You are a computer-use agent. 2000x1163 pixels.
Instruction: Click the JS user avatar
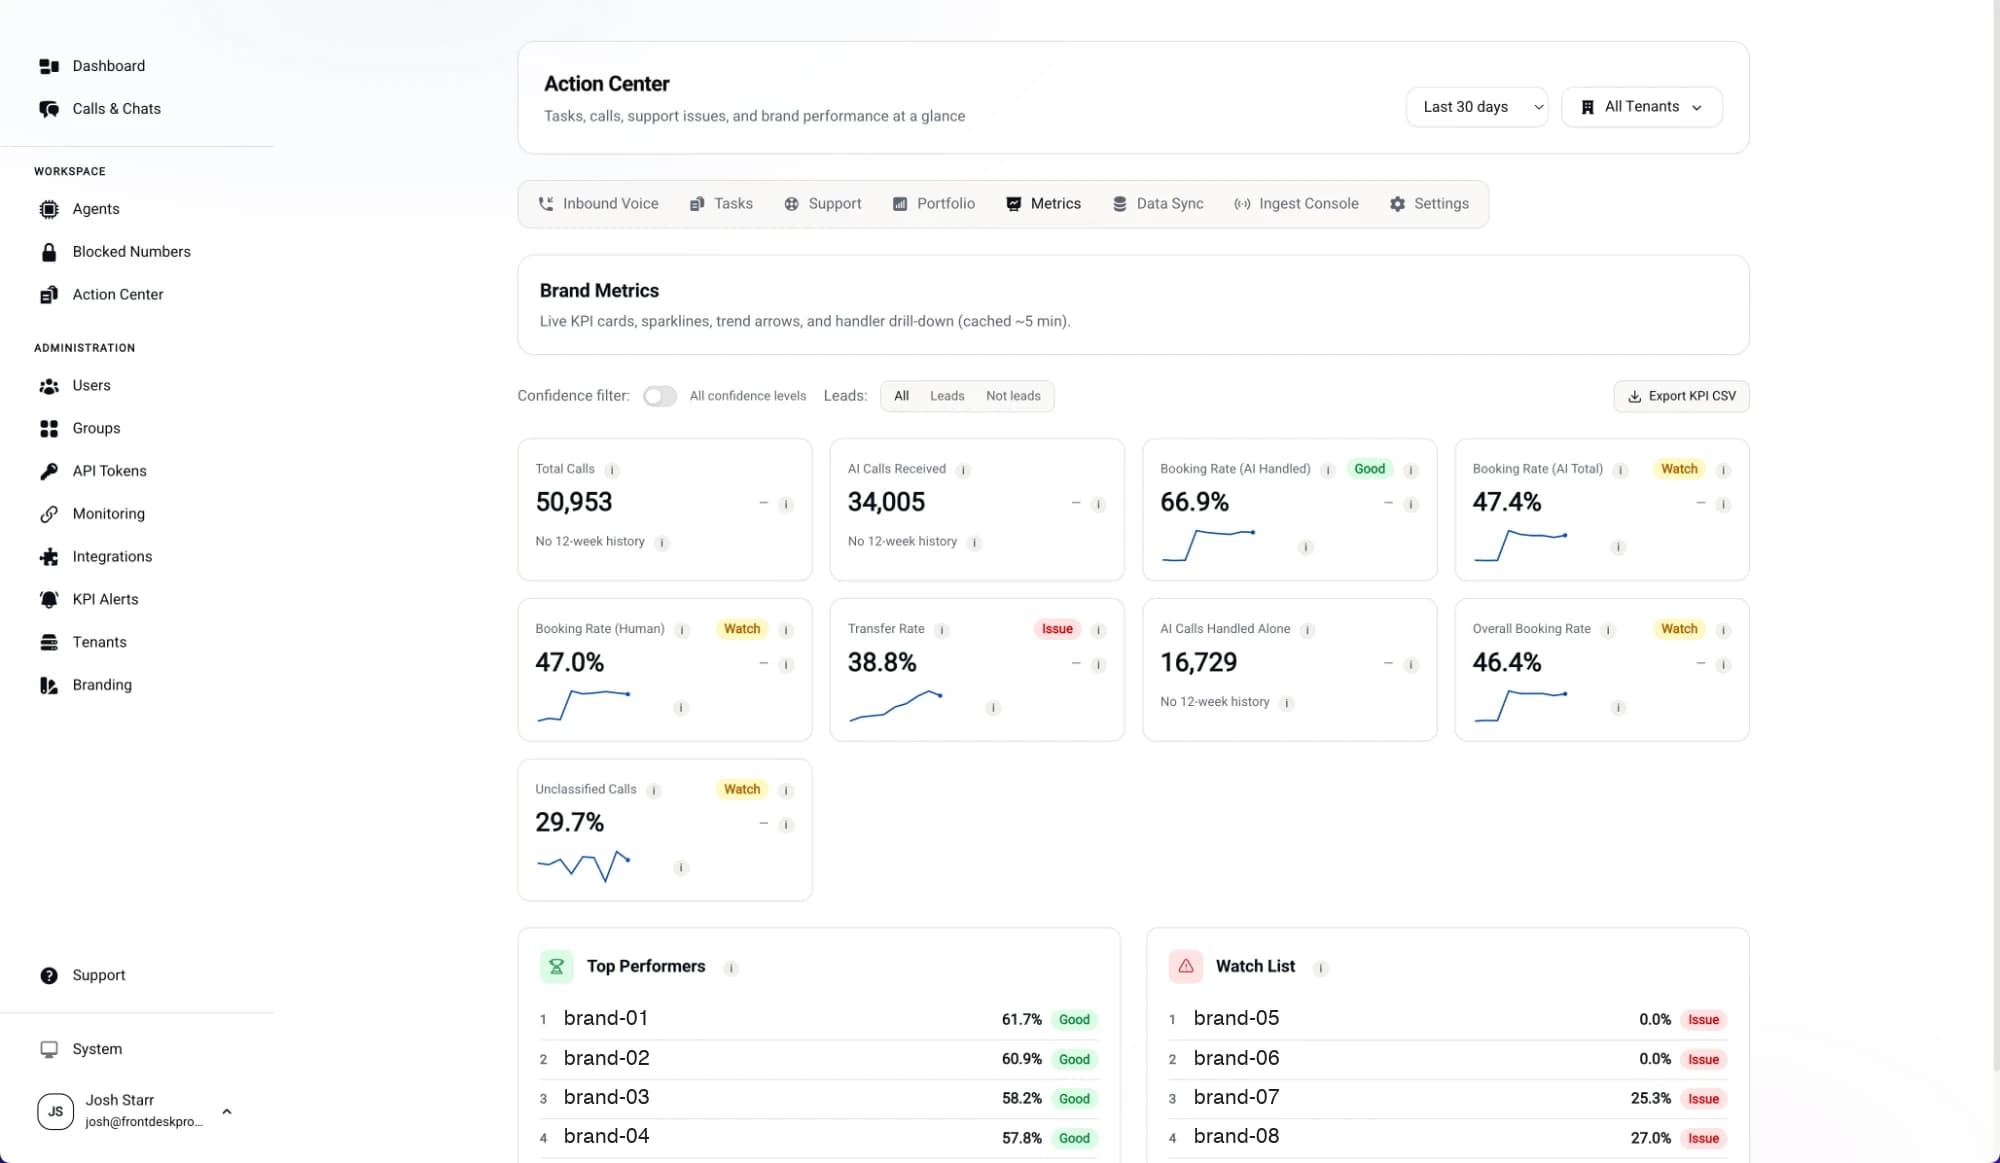tap(55, 1111)
